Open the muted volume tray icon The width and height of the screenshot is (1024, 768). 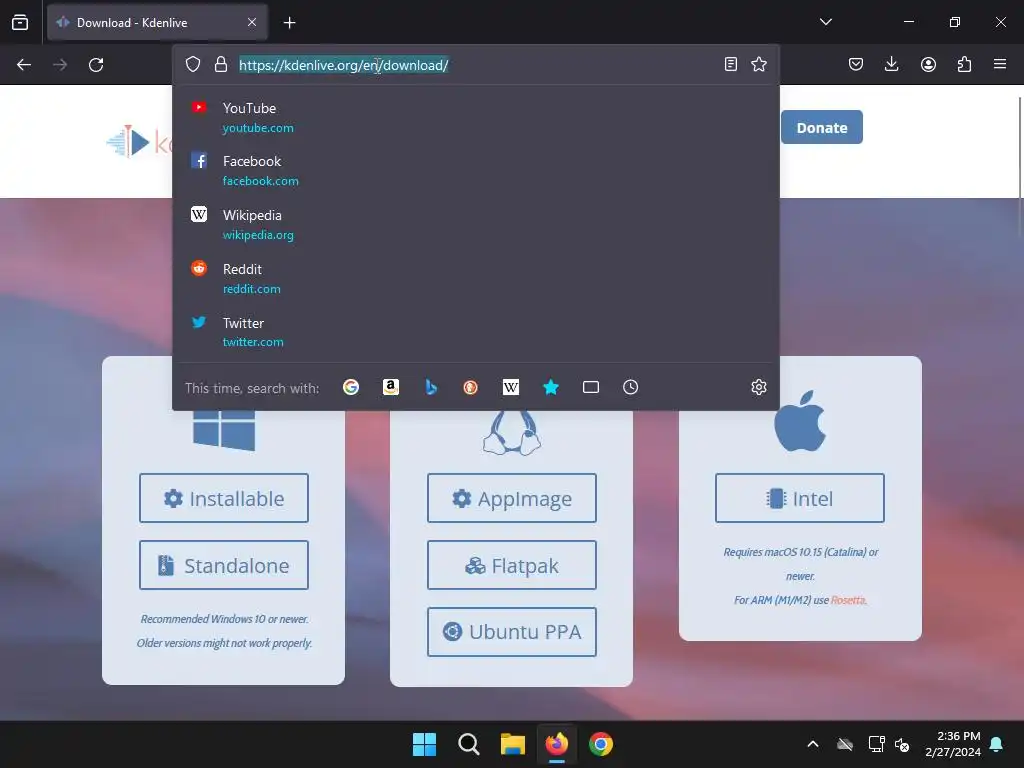click(x=902, y=744)
